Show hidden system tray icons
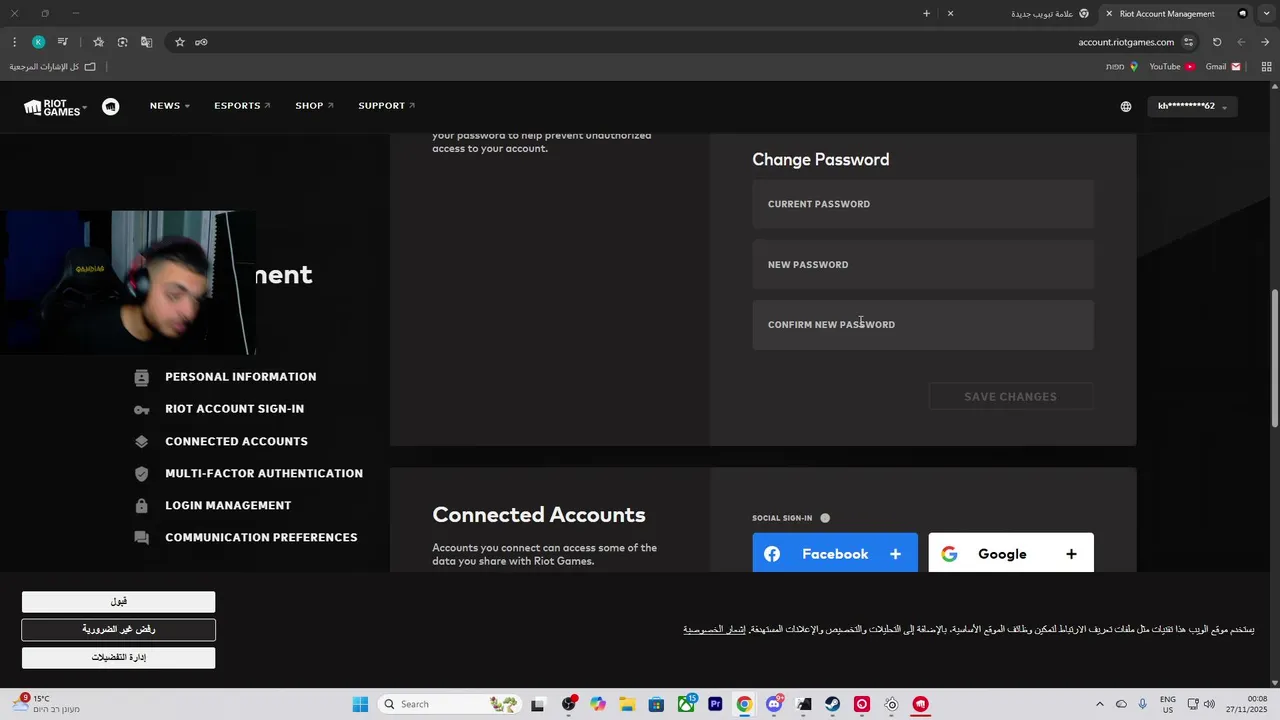 point(1100,704)
